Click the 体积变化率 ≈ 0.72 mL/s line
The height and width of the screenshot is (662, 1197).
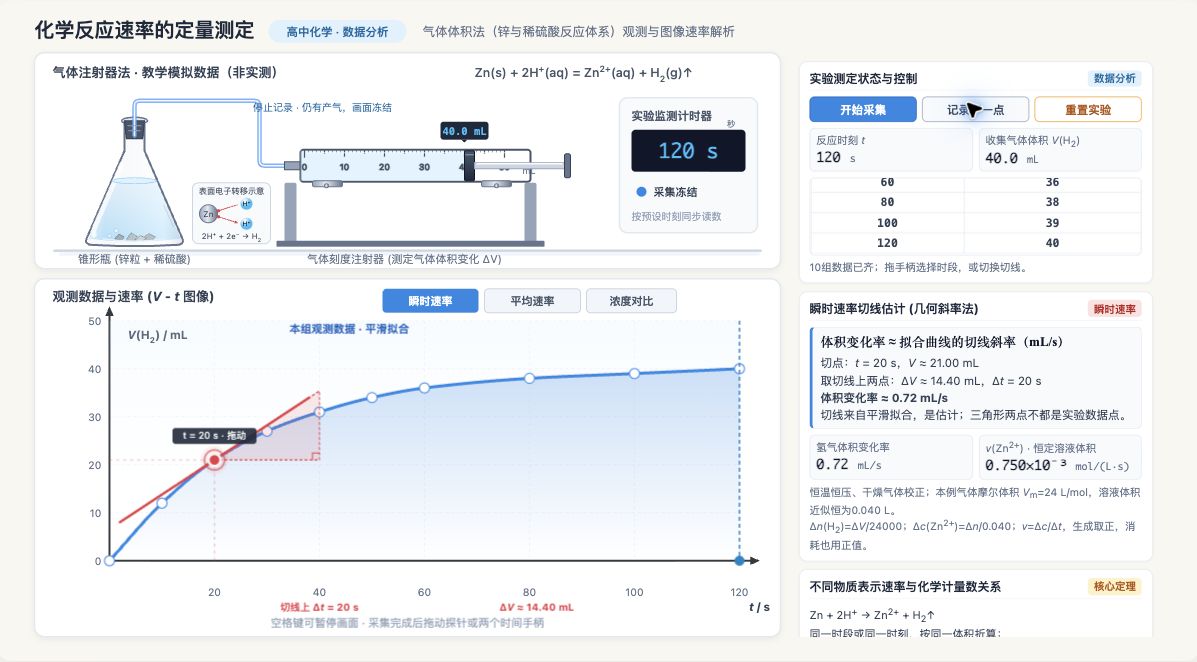pos(884,398)
